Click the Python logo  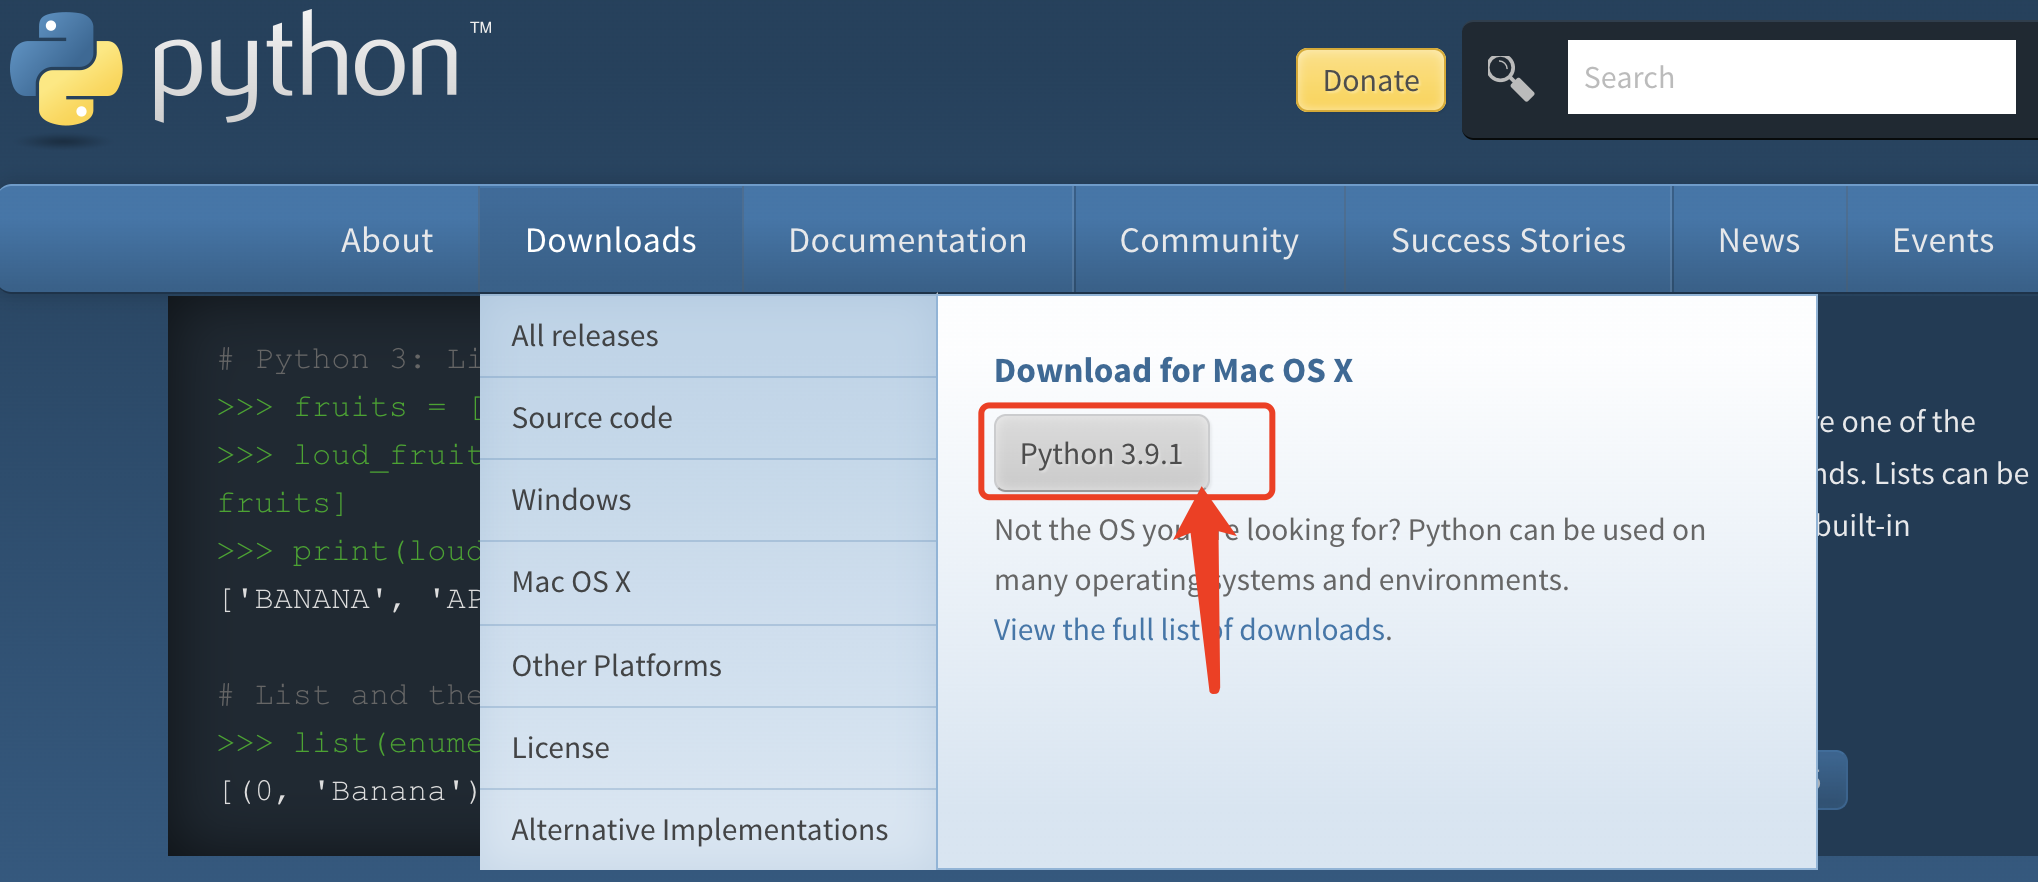[x=66, y=70]
